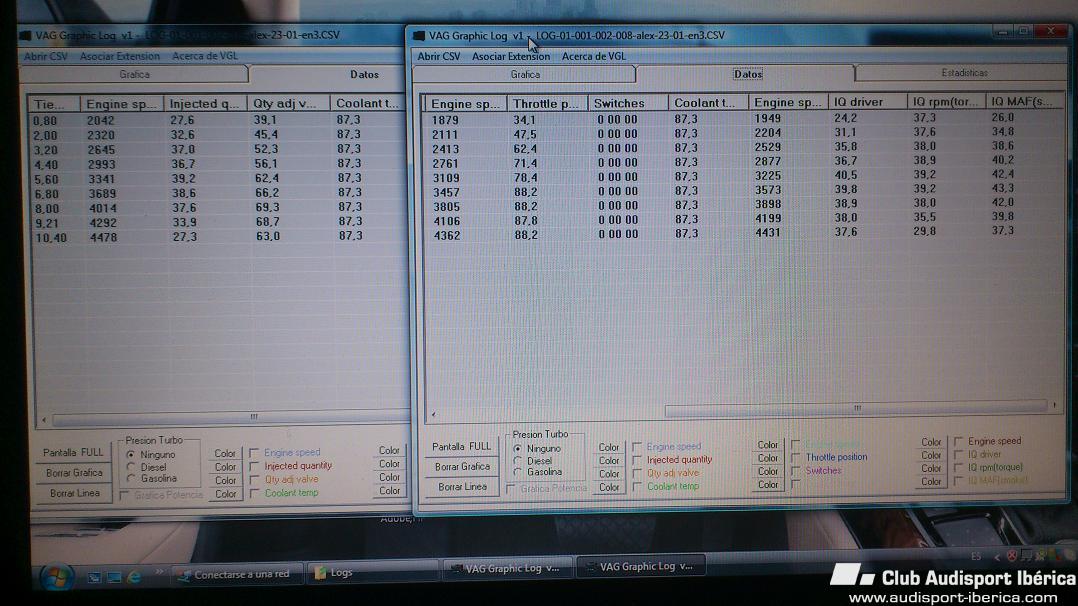
Task: Click Pantalla FULL in front window
Action: pyautogui.click(x=461, y=446)
